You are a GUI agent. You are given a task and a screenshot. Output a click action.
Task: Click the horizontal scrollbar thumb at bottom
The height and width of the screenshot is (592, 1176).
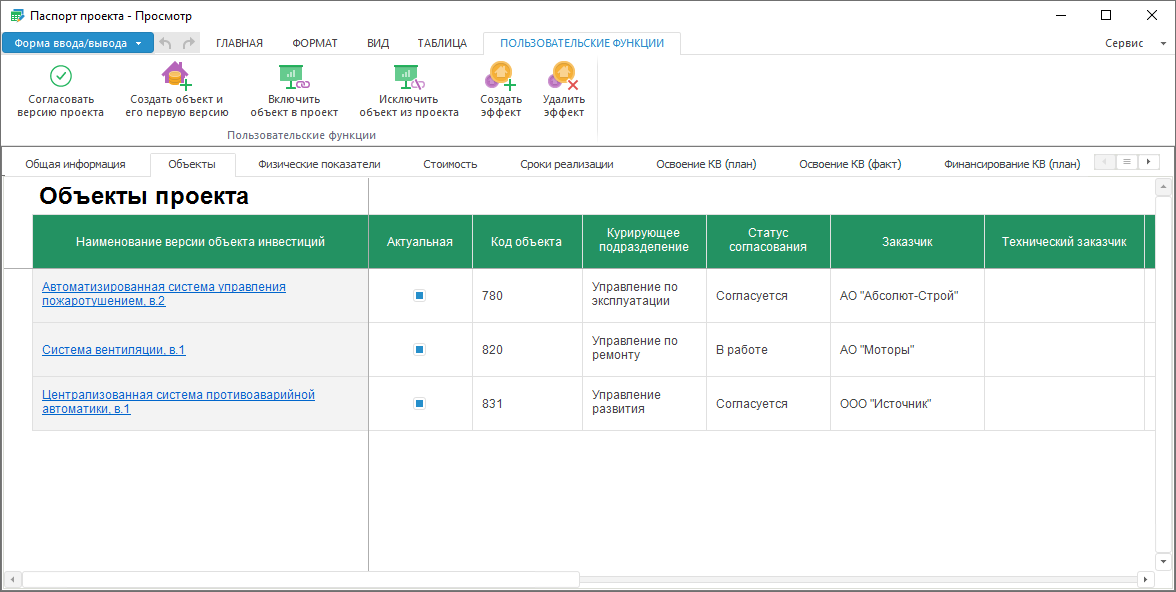click(300, 579)
